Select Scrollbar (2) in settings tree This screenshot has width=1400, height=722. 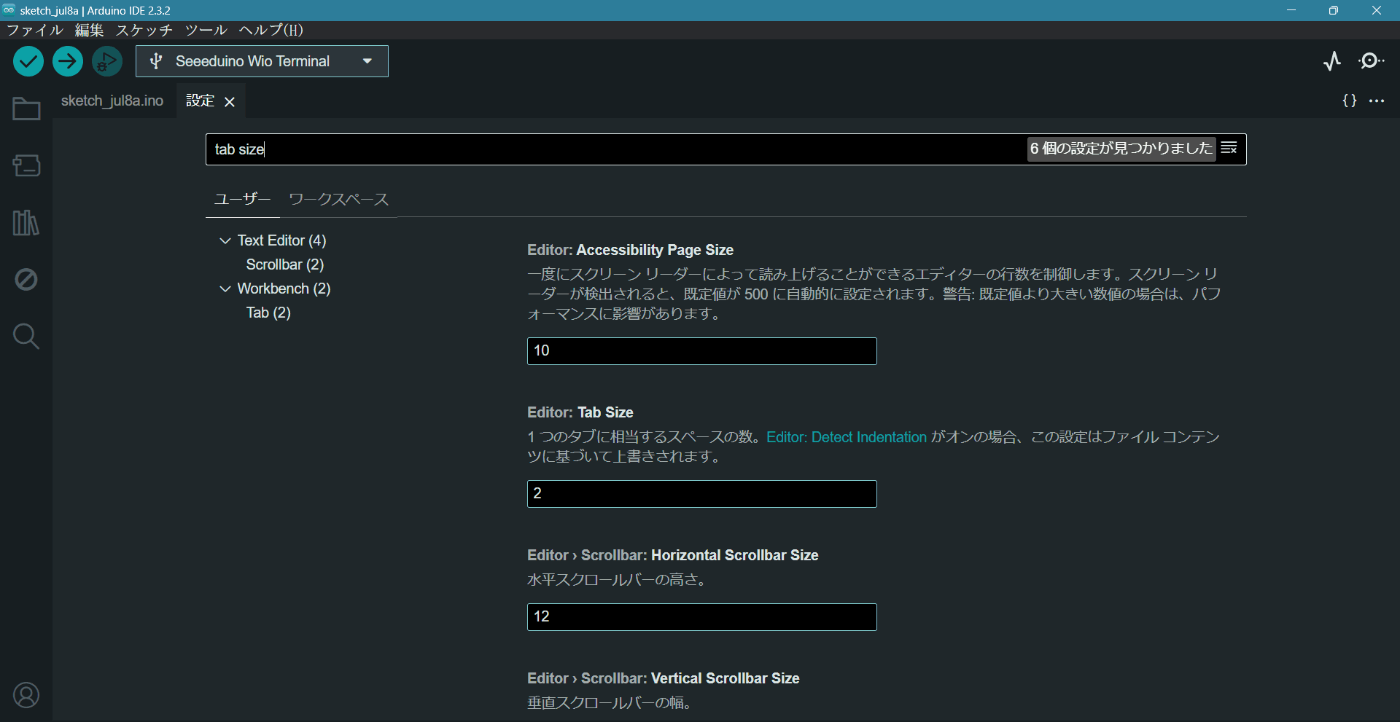(285, 265)
